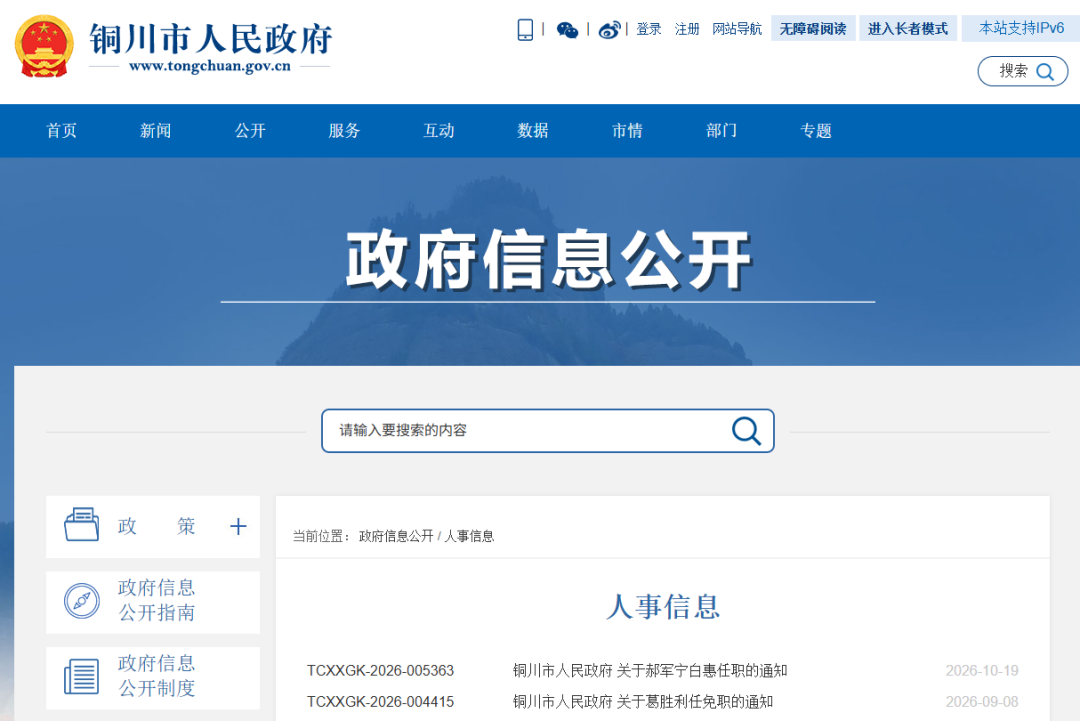Open 部门 navigation item
This screenshot has width=1080, height=721.
click(x=722, y=131)
